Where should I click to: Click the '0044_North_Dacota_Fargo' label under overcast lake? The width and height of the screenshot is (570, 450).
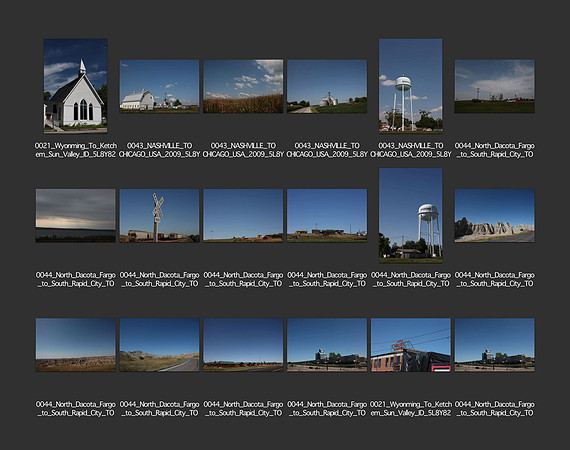click(76, 275)
